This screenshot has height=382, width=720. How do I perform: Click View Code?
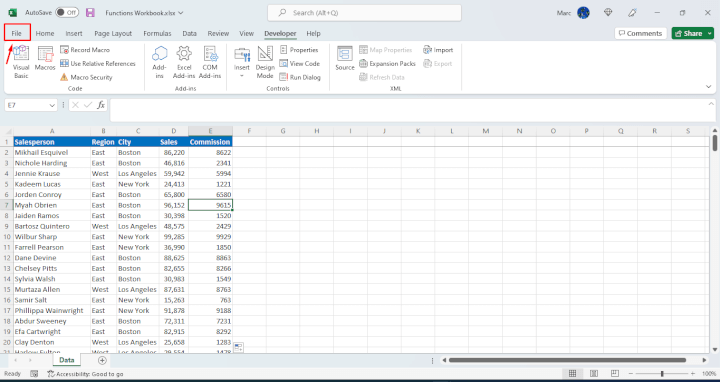(300, 63)
